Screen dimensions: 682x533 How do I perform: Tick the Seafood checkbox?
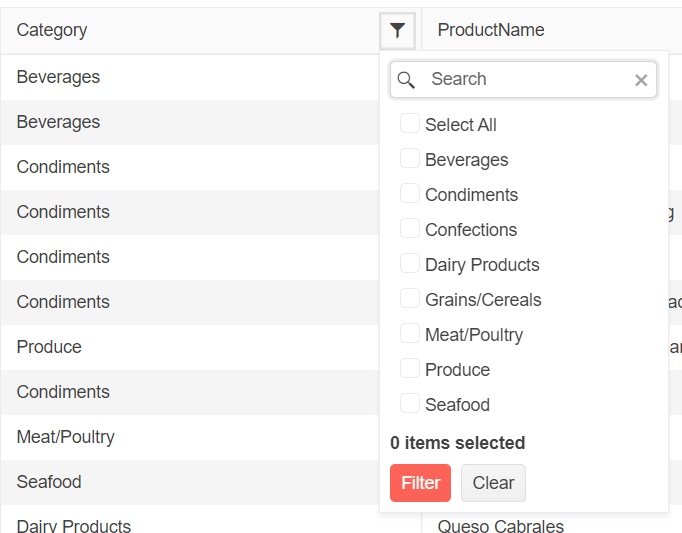[x=410, y=404]
